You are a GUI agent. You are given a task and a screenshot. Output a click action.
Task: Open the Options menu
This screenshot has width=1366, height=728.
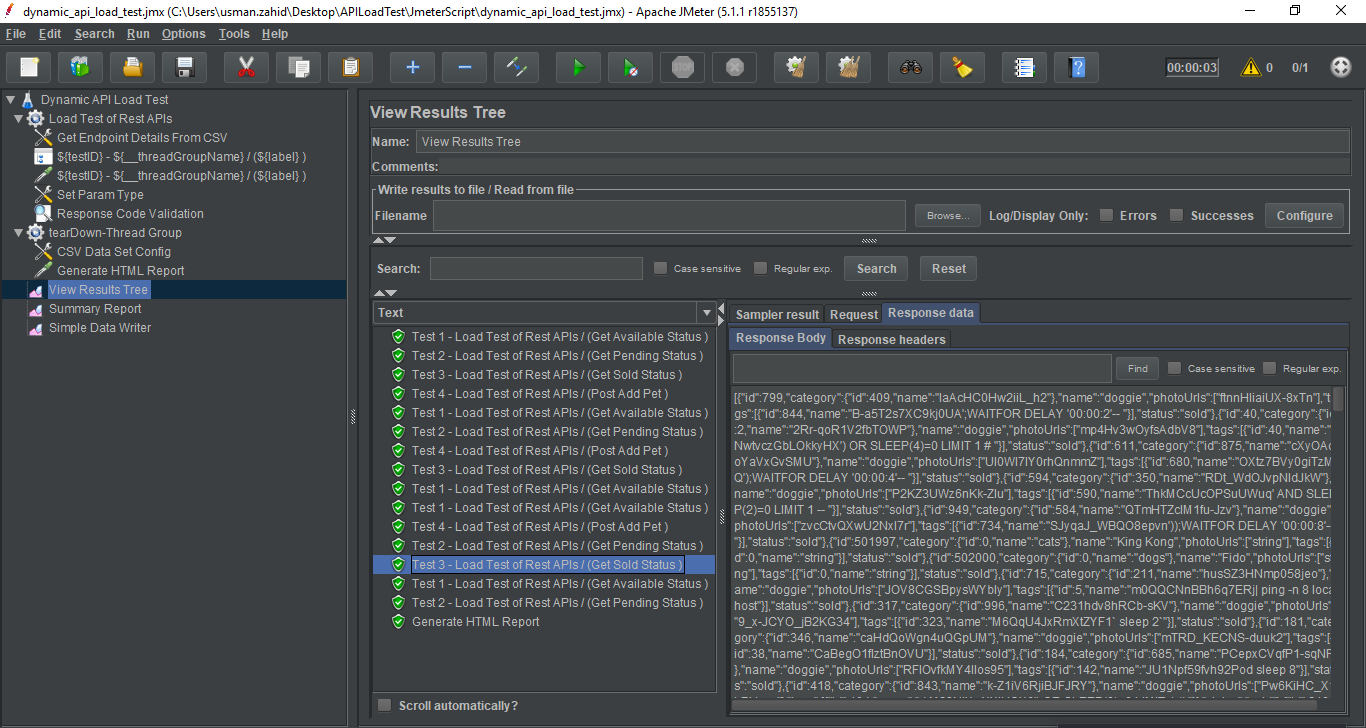tap(183, 34)
